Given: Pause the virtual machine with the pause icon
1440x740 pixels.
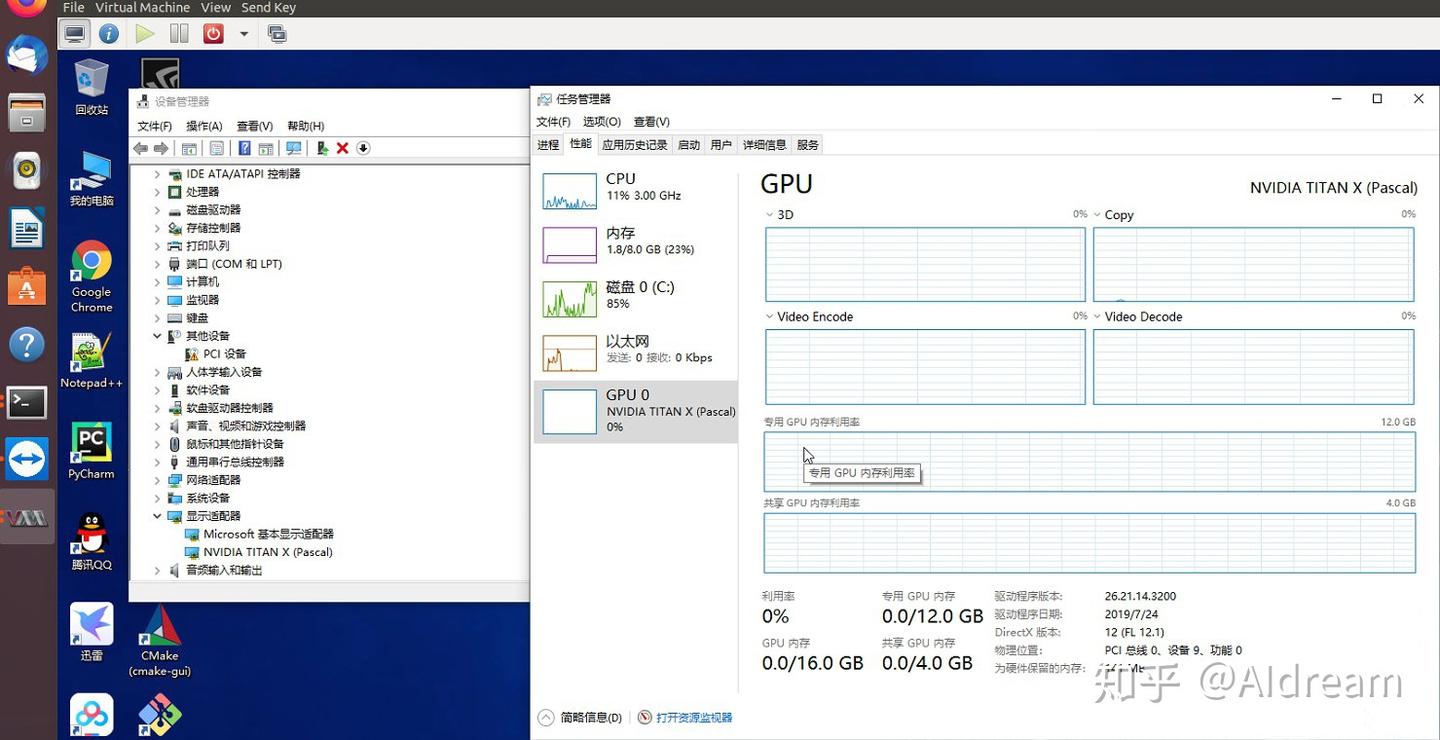Looking at the screenshot, I should pos(178,31).
